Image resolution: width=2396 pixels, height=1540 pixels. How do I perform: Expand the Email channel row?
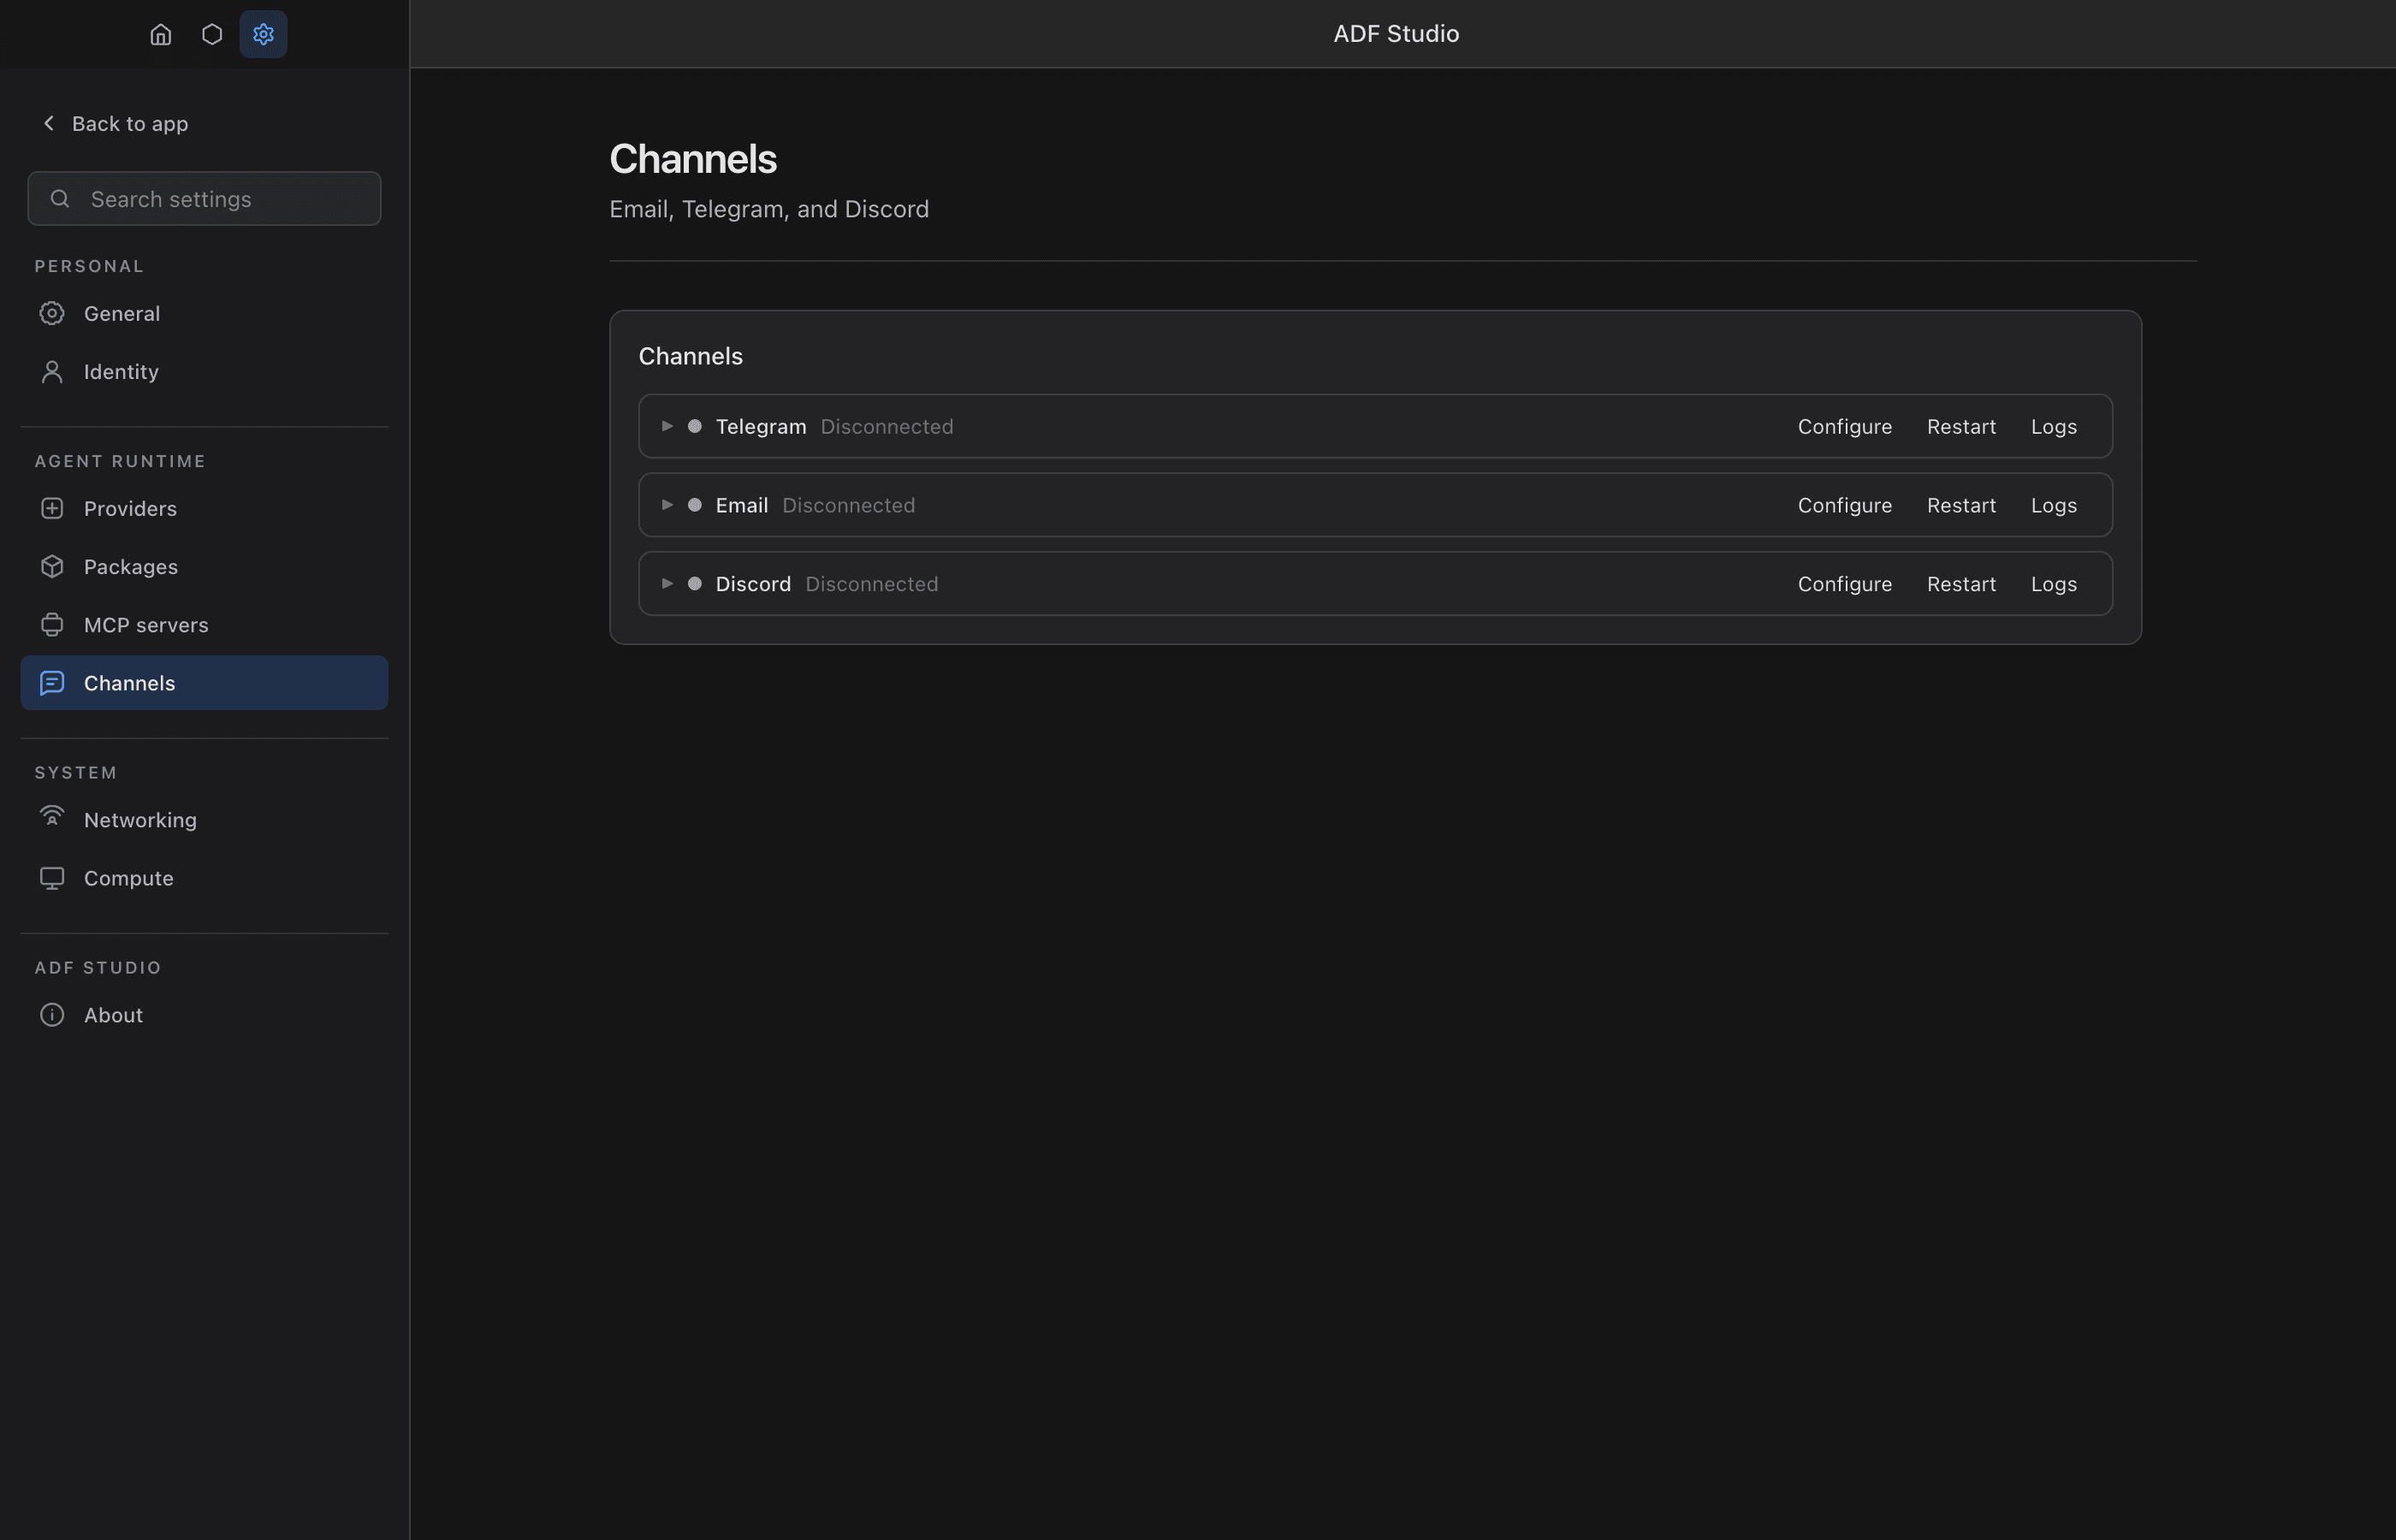(667, 505)
